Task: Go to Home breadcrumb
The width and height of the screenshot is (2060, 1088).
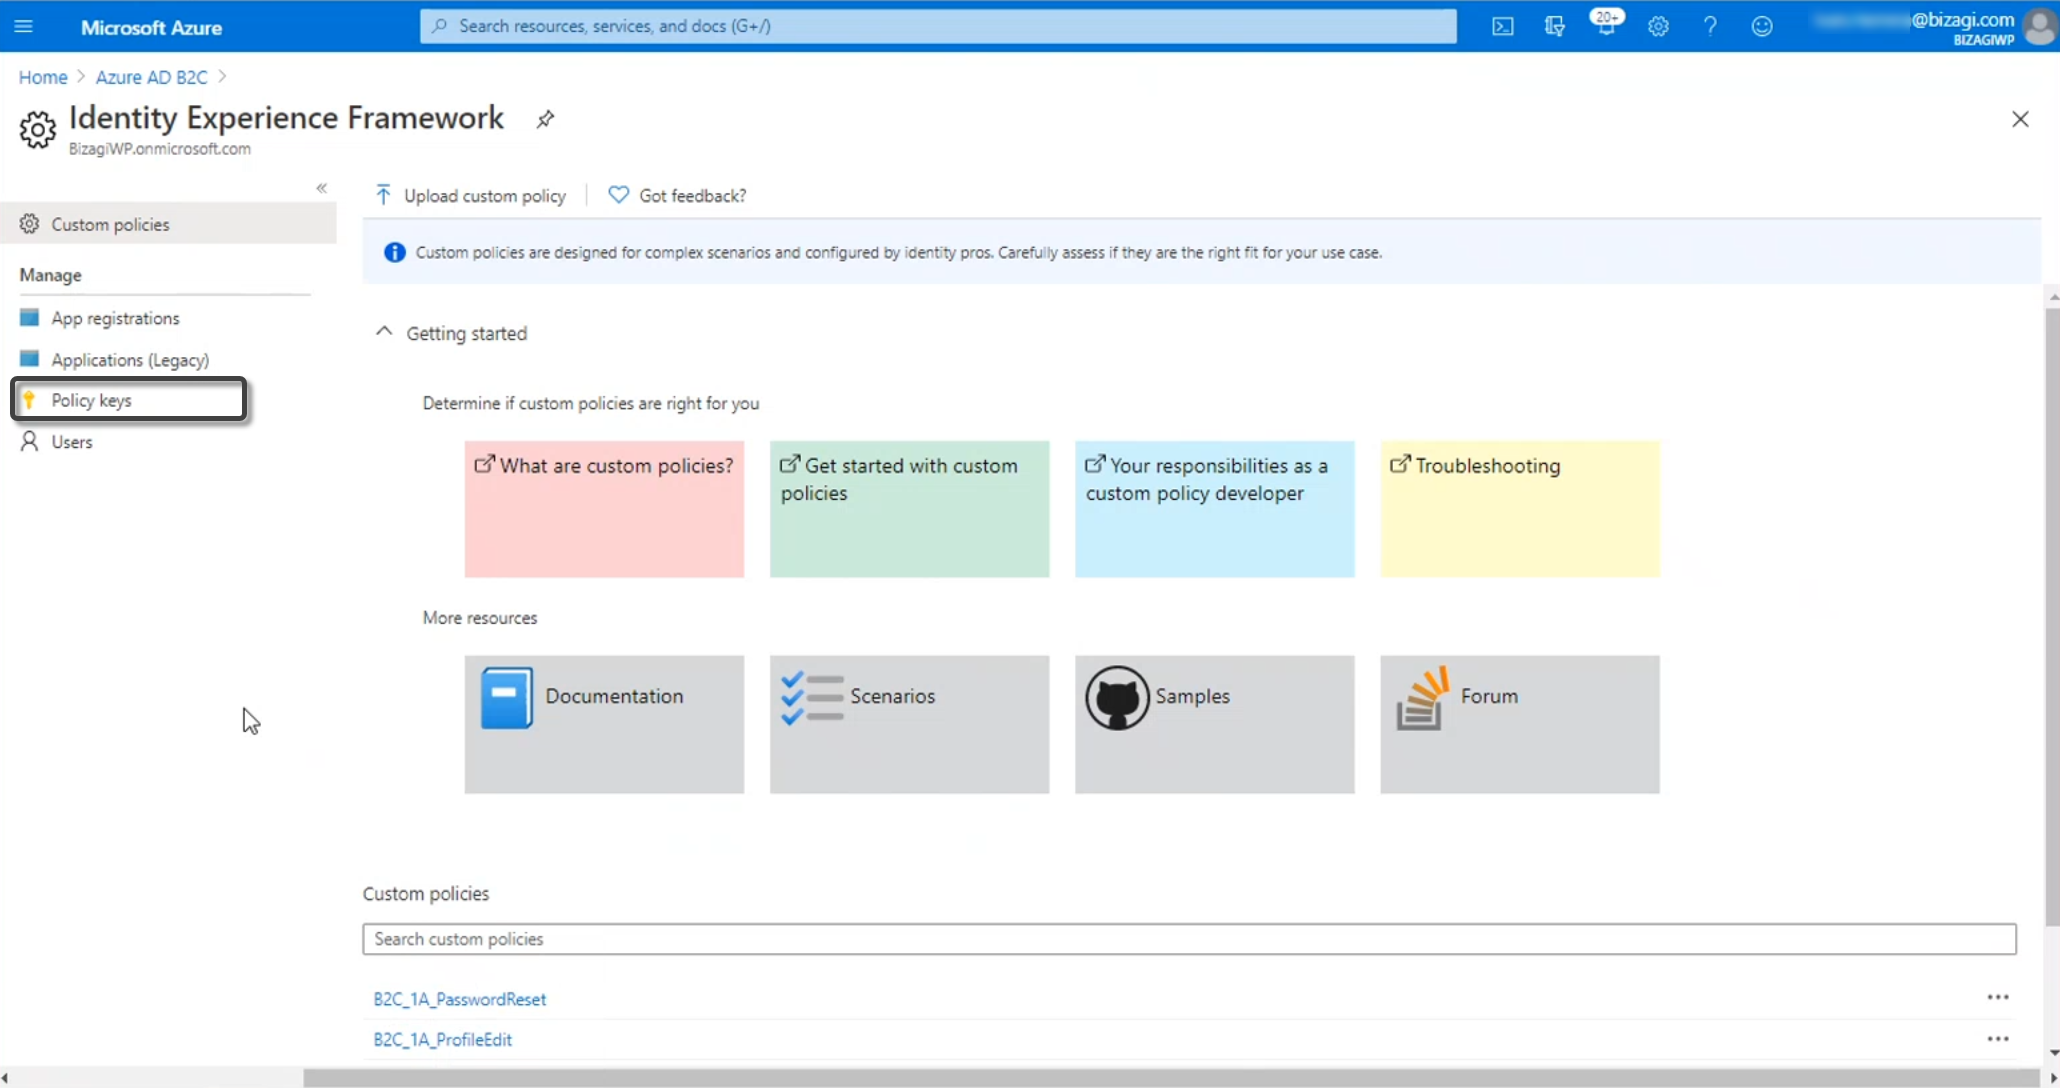Action: coord(43,77)
